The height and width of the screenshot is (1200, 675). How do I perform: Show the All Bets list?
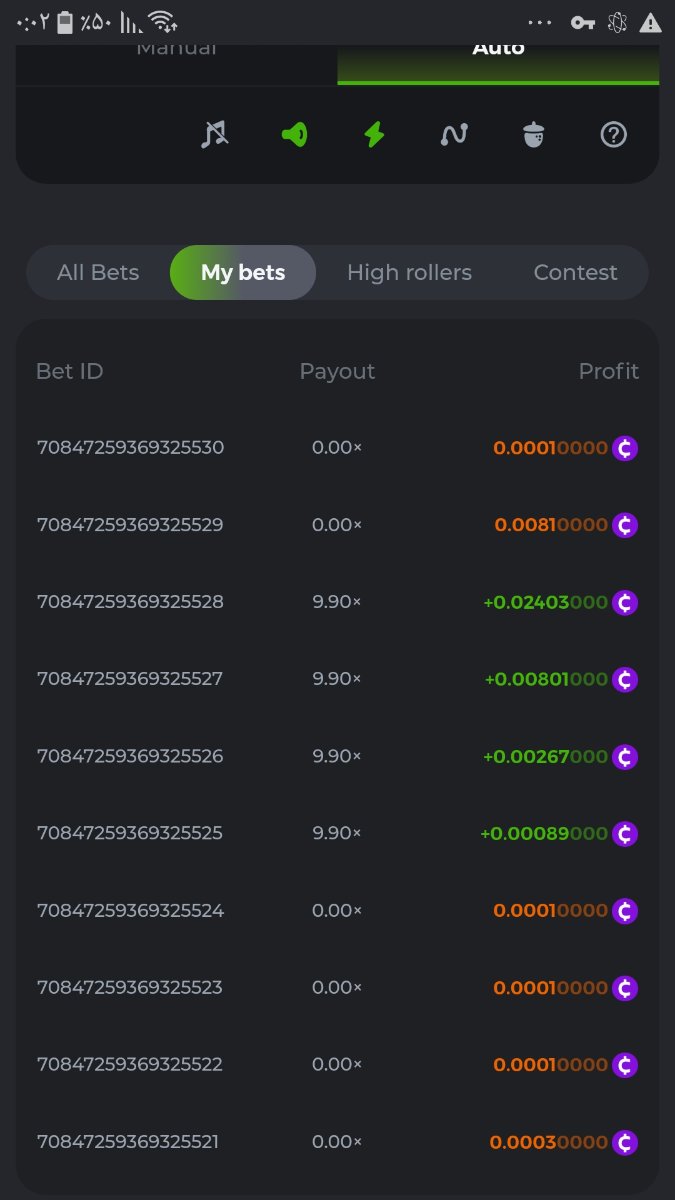(x=98, y=272)
